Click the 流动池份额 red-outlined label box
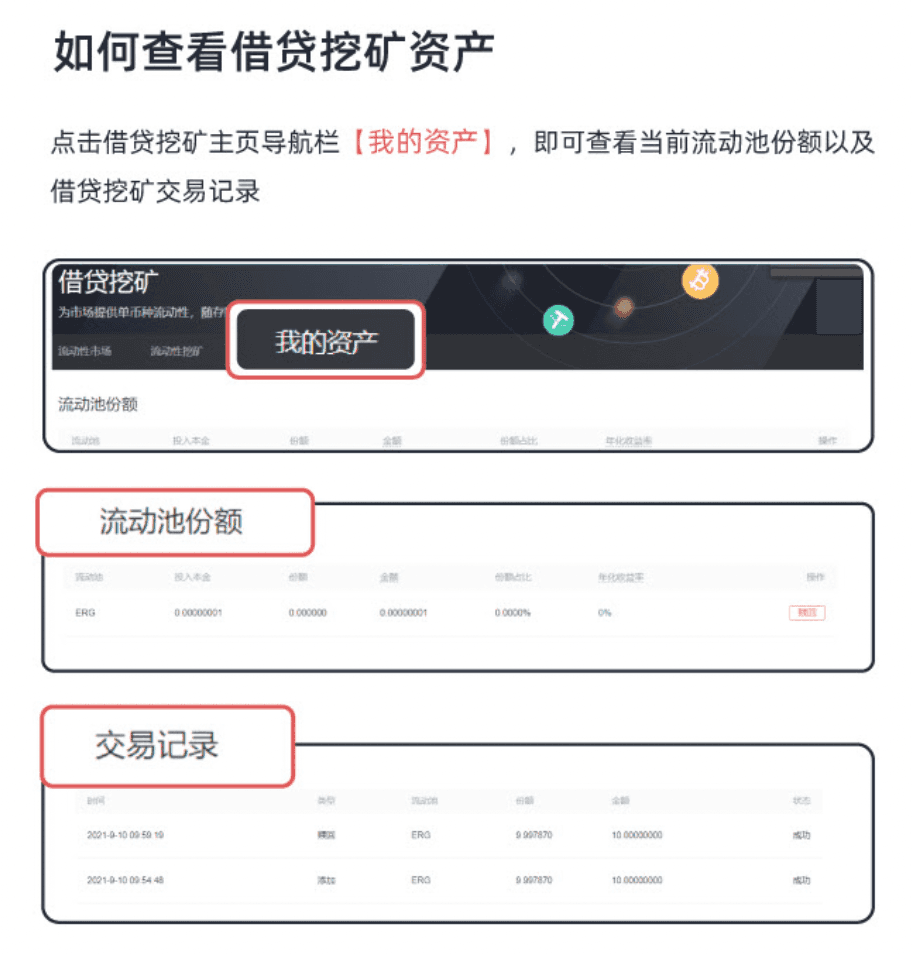Image resolution: width=912 pixels, height=954 pixels. pos(175,522)
